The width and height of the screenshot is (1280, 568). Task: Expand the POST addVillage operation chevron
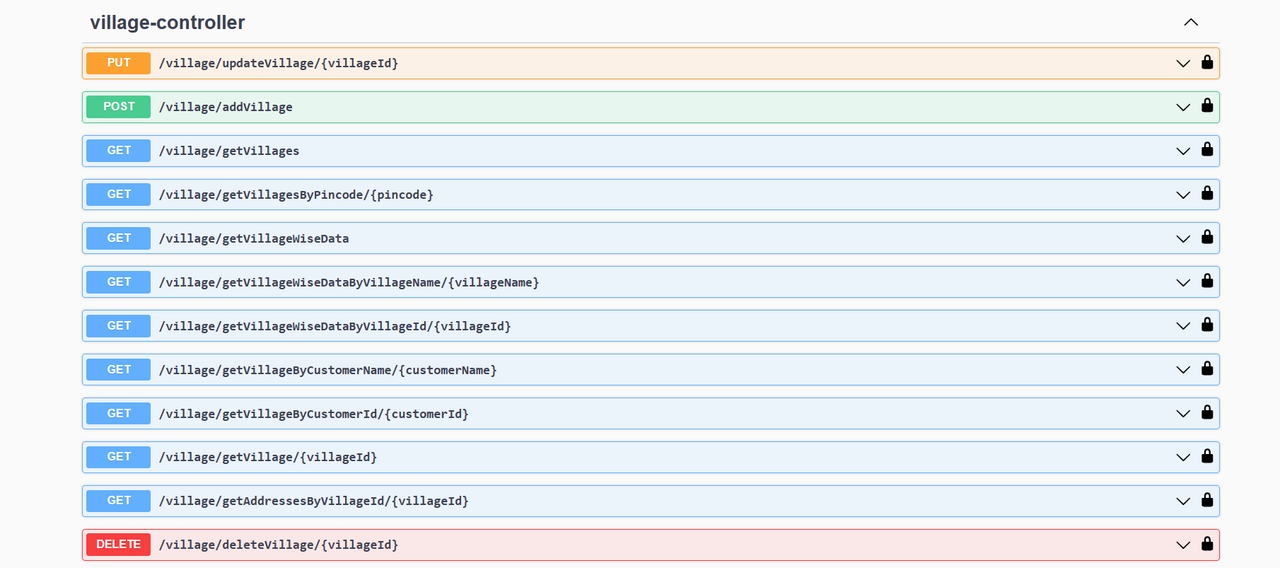coord(1183,107)
